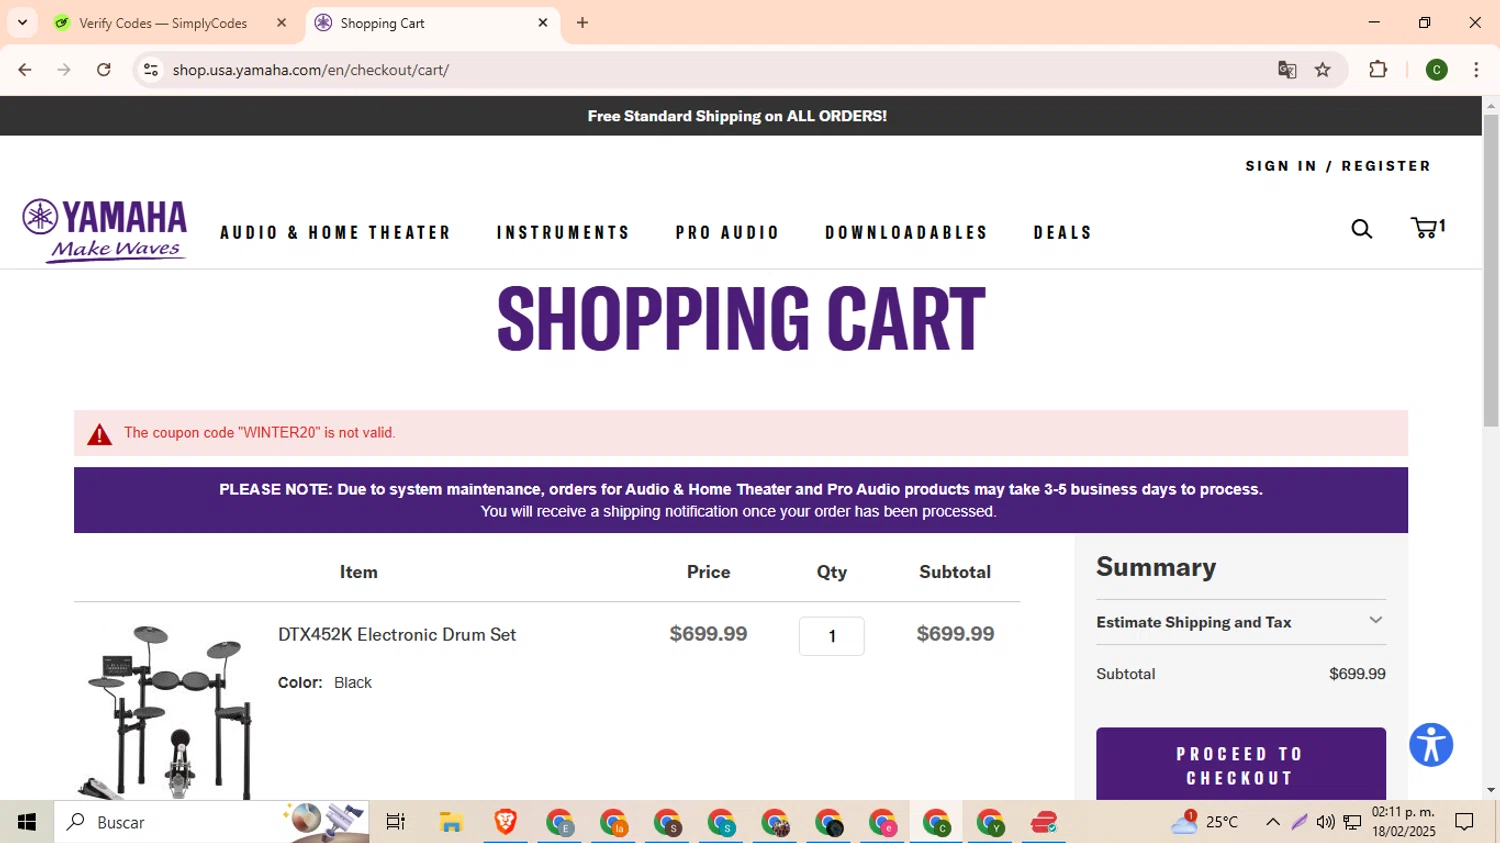Click the browser forward arrow
This screenshot has height=843, width=1500.
click(x=64, y=70)
